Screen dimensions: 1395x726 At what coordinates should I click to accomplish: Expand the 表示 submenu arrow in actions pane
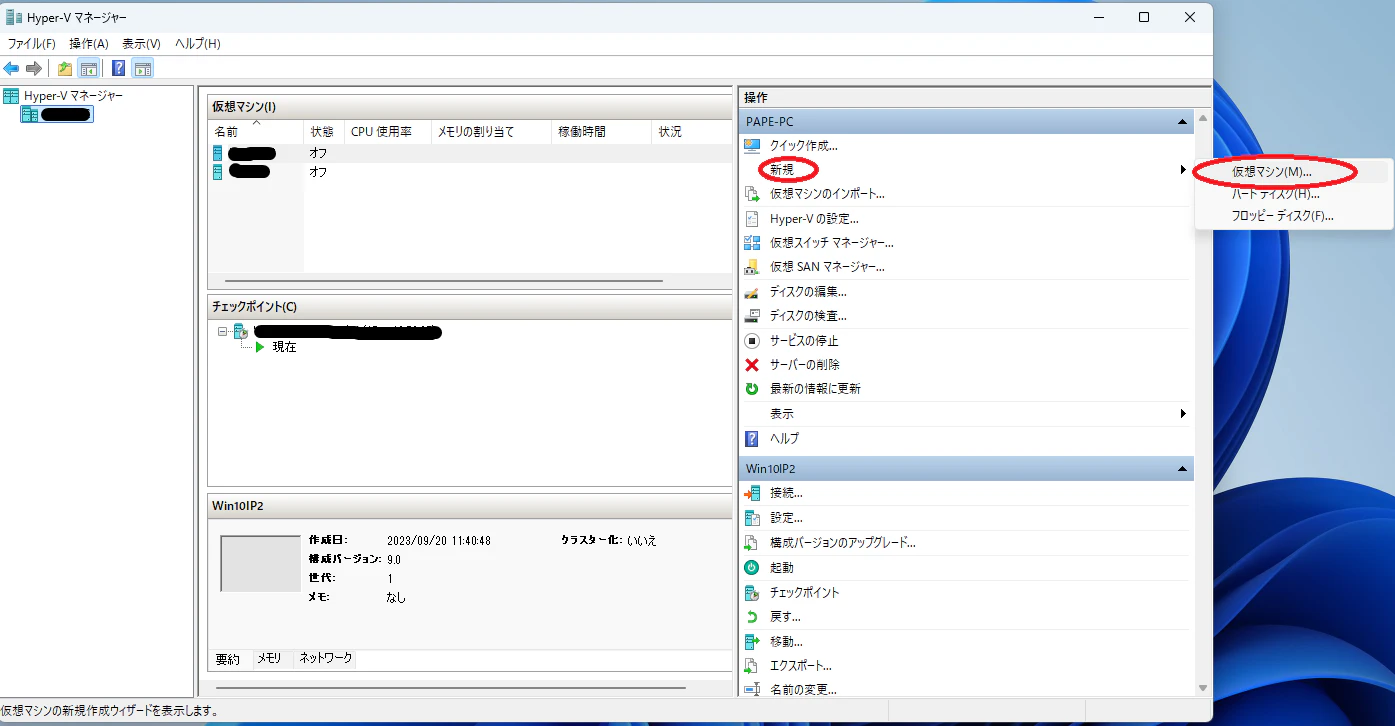pos(1184,413)
